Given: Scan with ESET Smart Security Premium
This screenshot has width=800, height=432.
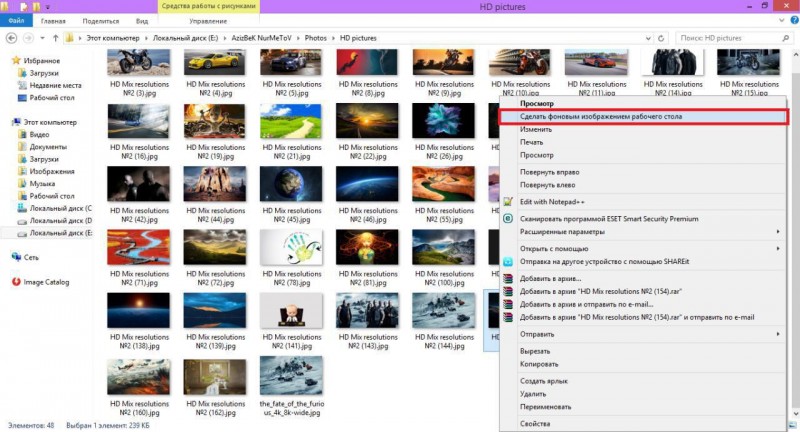Looking at the screenshot, I should [643, 219].
